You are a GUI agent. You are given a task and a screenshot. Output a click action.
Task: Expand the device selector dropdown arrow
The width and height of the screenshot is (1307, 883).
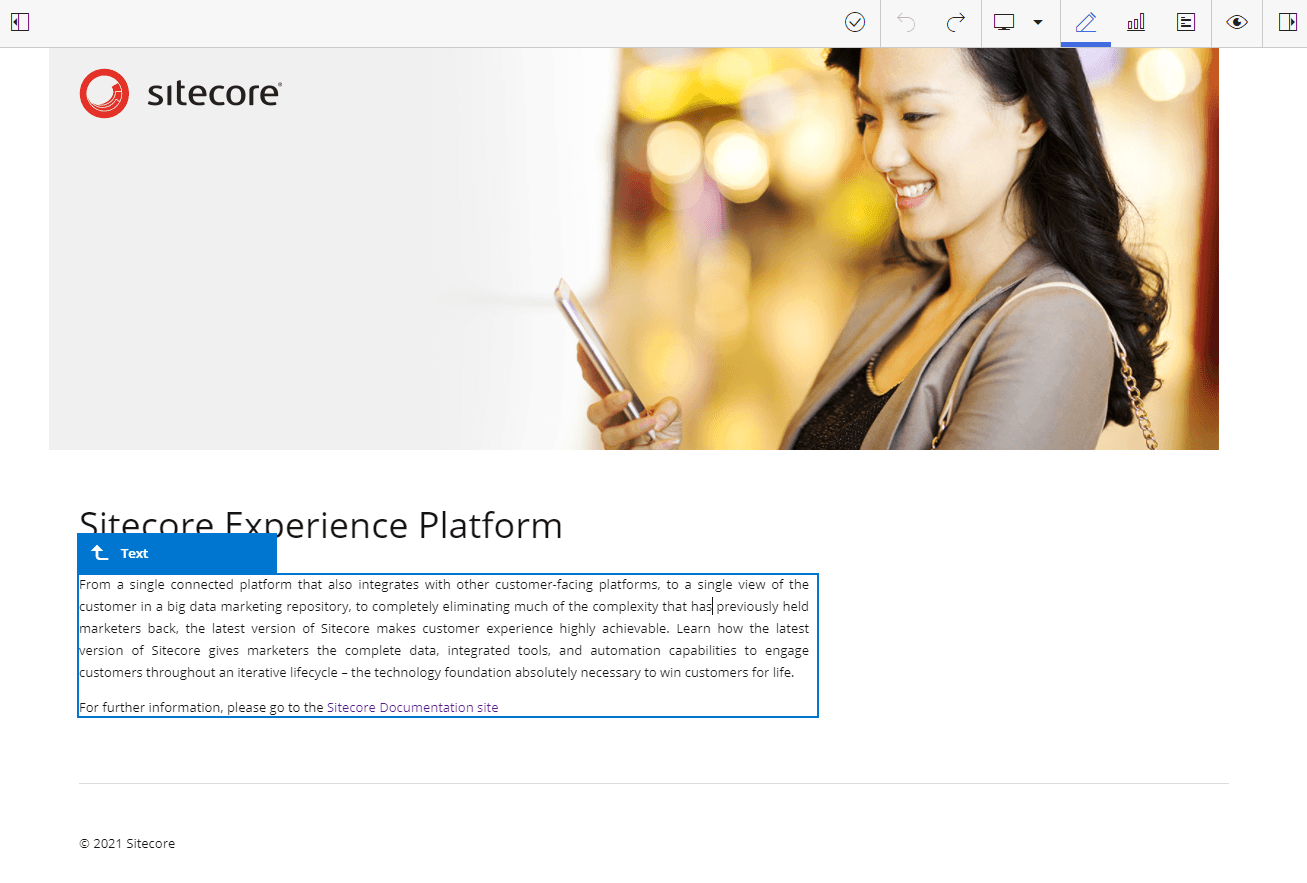click(1038, 22)
